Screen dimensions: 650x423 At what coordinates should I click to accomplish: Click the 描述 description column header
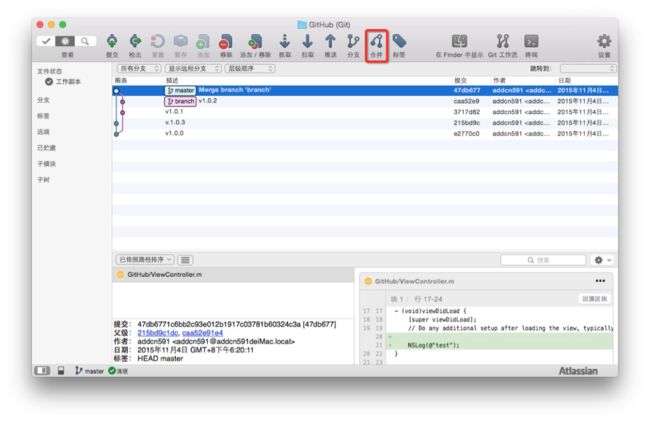[172, 80]
